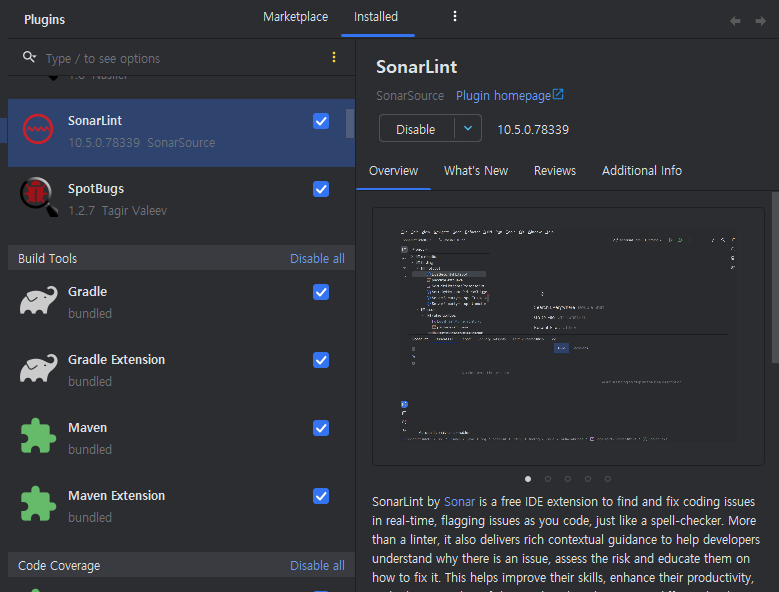
Task: Click the Code Coverage section header
Action: coord(181,565)
